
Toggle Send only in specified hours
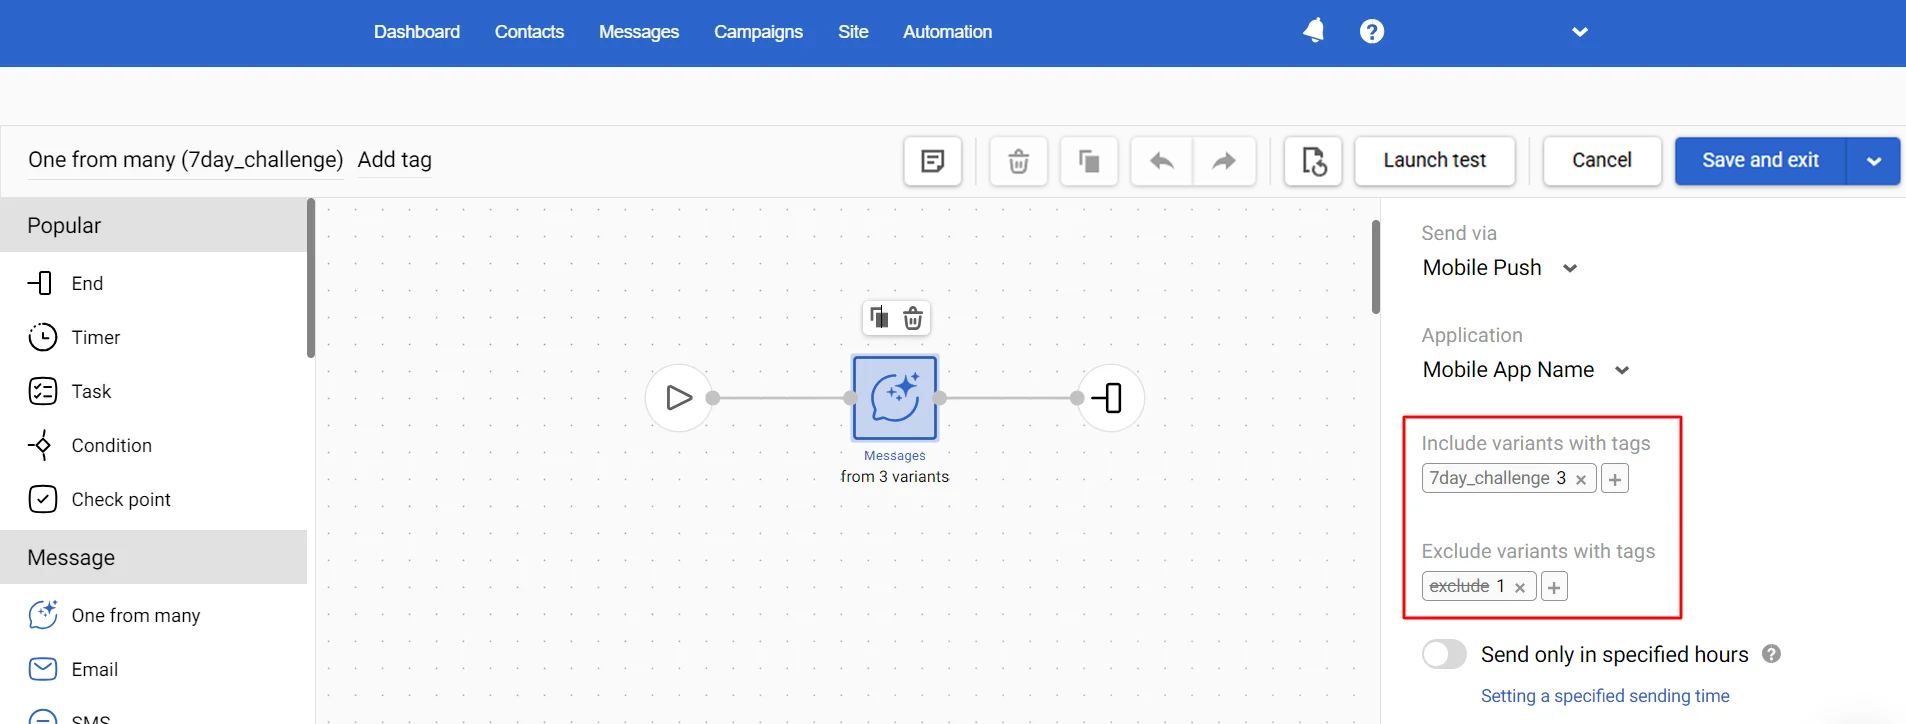1444,654
